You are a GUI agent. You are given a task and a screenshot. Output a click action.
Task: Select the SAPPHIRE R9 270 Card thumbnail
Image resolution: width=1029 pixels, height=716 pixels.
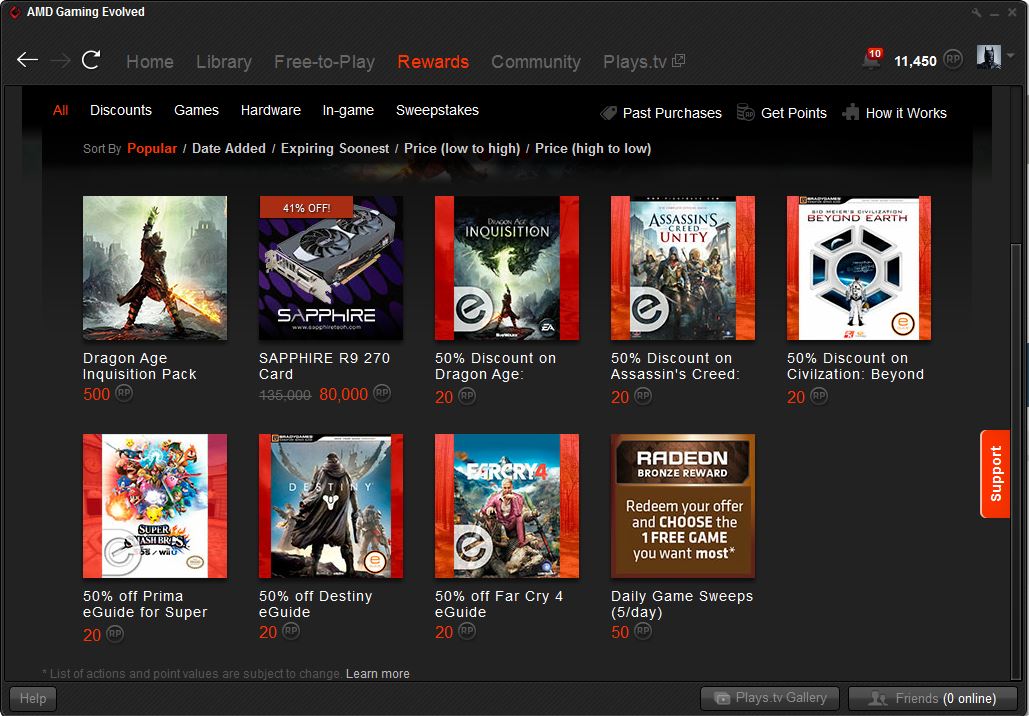click(331, 268)
